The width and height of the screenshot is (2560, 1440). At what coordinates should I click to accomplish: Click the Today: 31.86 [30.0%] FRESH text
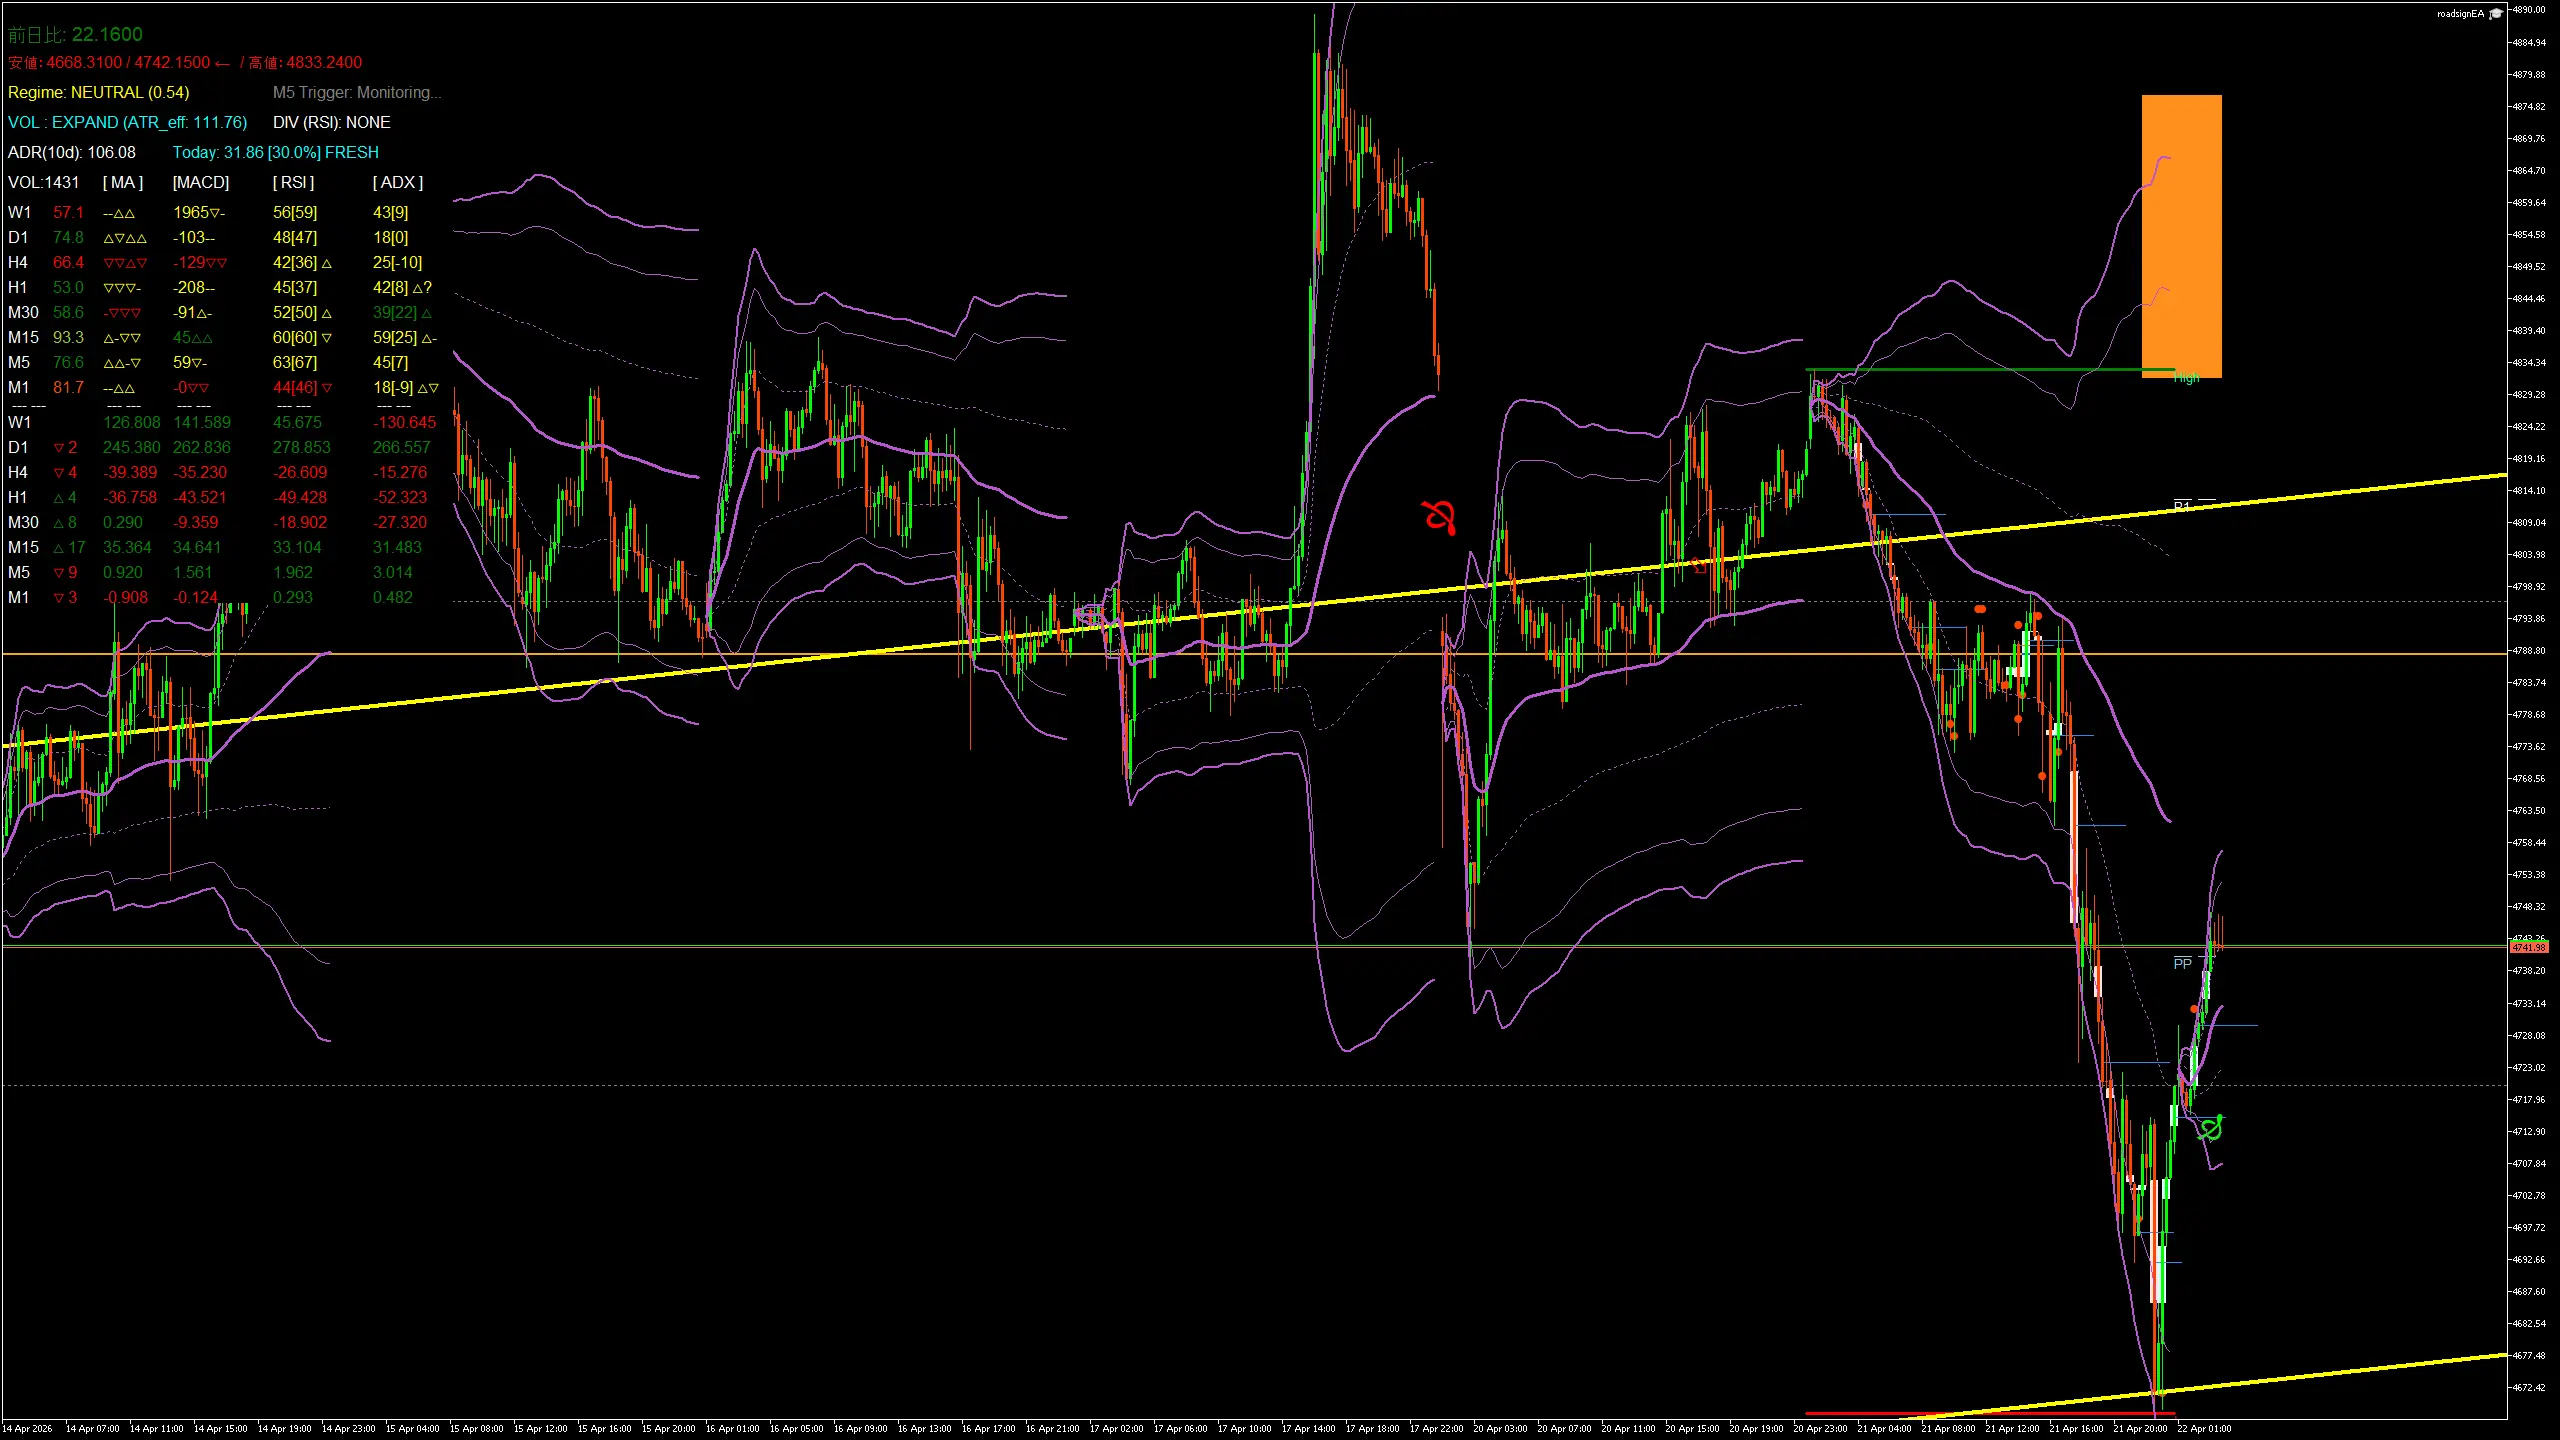[x=276, y=152]
